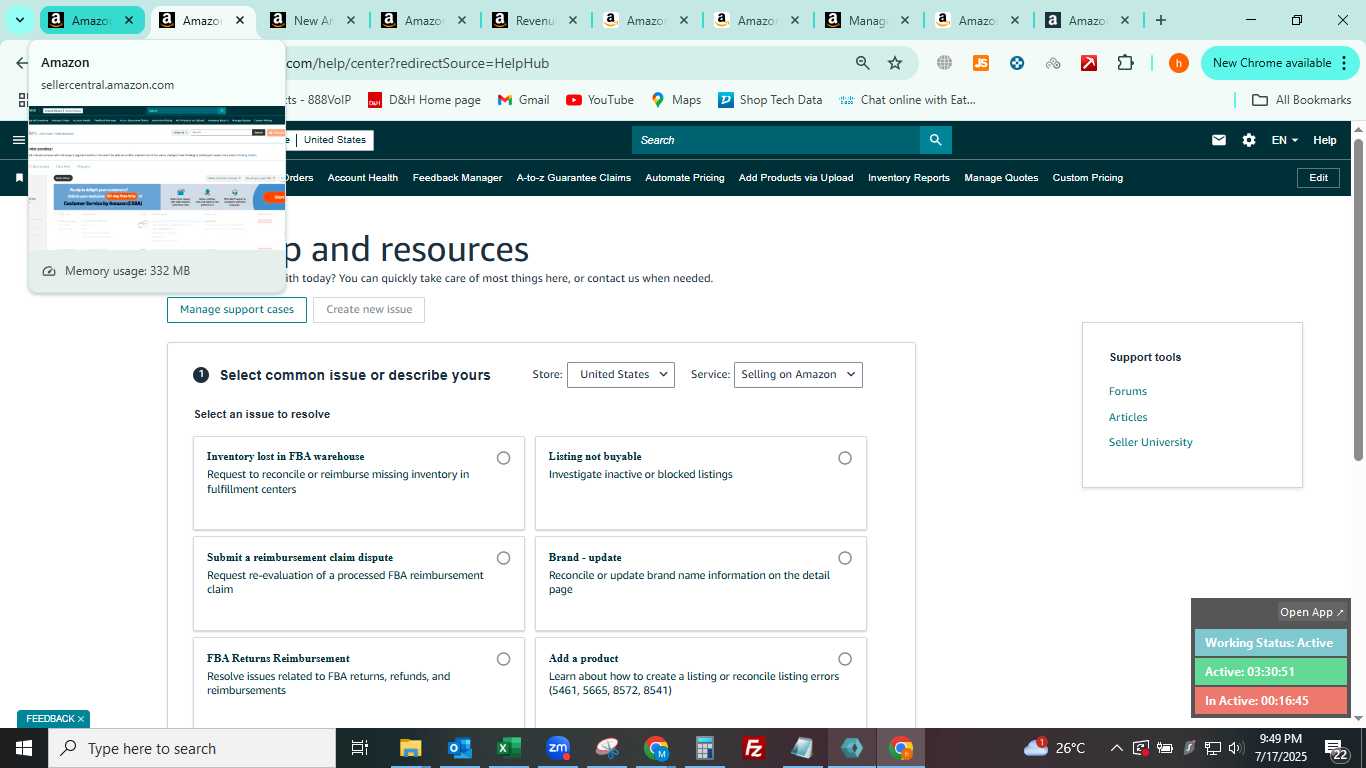
Task: Open Inventory Reports in the navigation bar
Action: coord(909,178)
